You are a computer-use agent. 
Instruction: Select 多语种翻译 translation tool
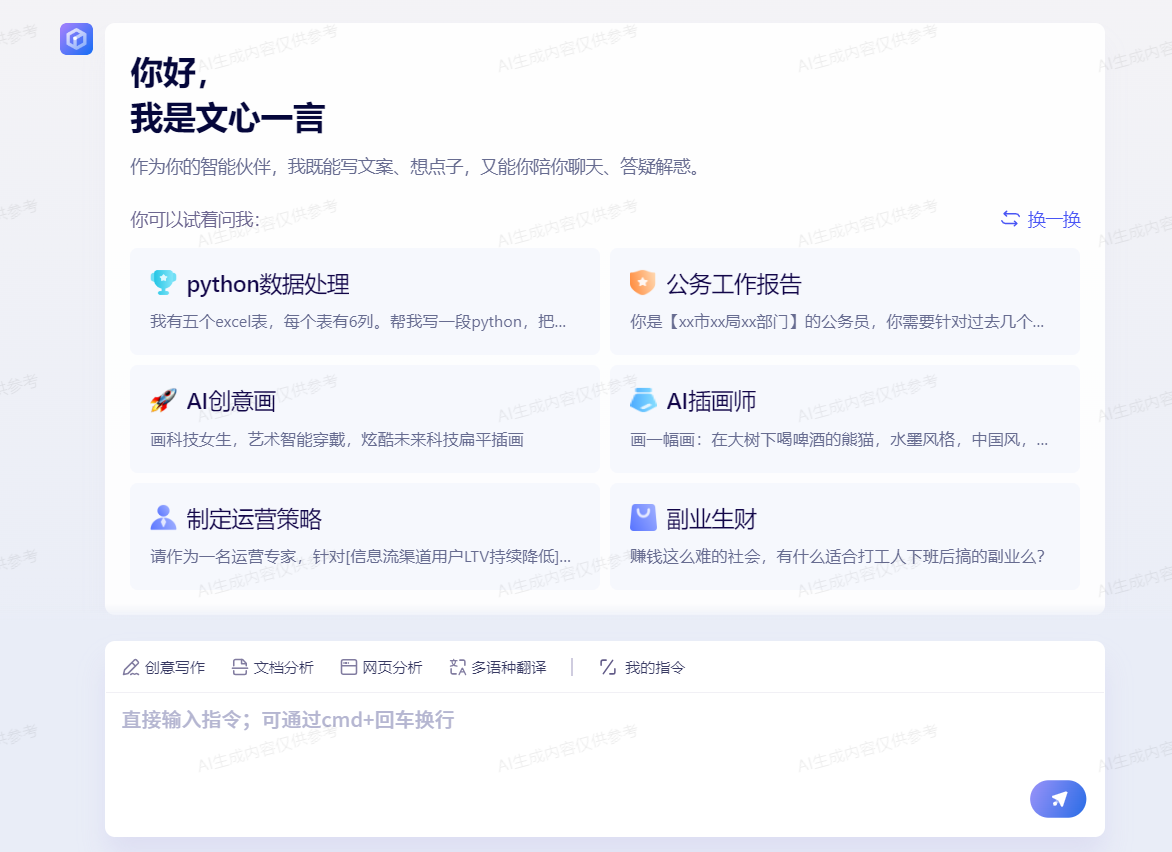point(497,667)
